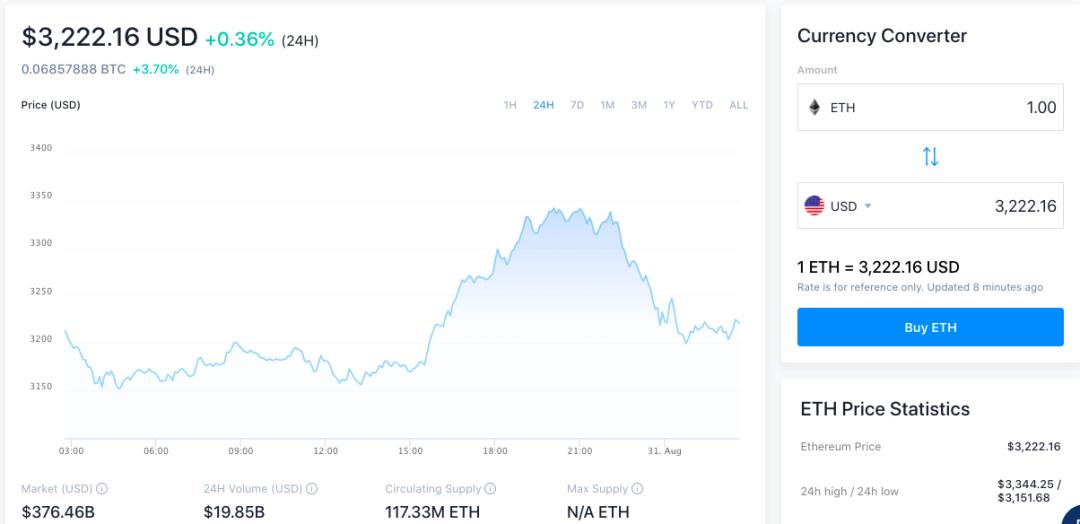This screenshot has width=1080, height=524.
Task: Switch chart to 1M range
Action: (607, 105)
